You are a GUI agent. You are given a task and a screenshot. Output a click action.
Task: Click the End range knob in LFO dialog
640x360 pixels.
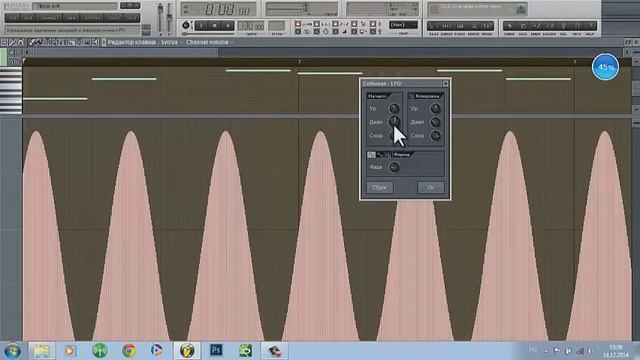(x=436, y=122)
